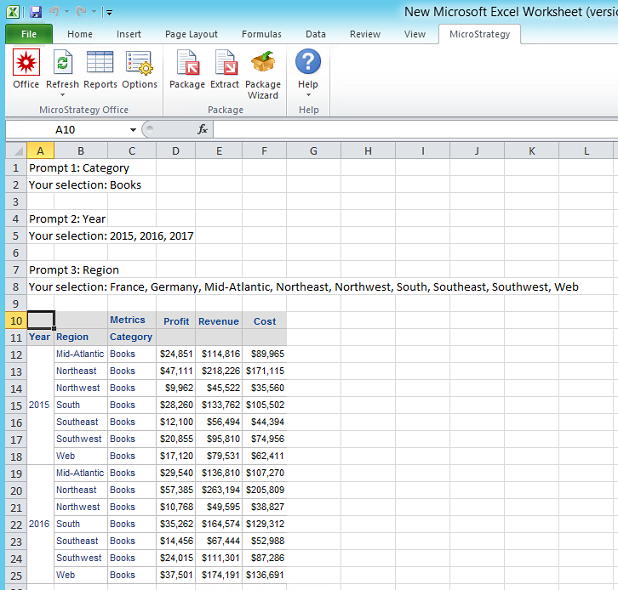Open the Reports icon

pos(100,62)
